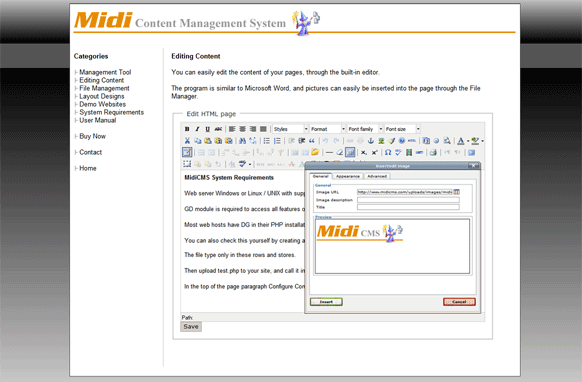Open the text color dropdown arrow
Viewport: 582px width, 382px height.
point(468,141)
